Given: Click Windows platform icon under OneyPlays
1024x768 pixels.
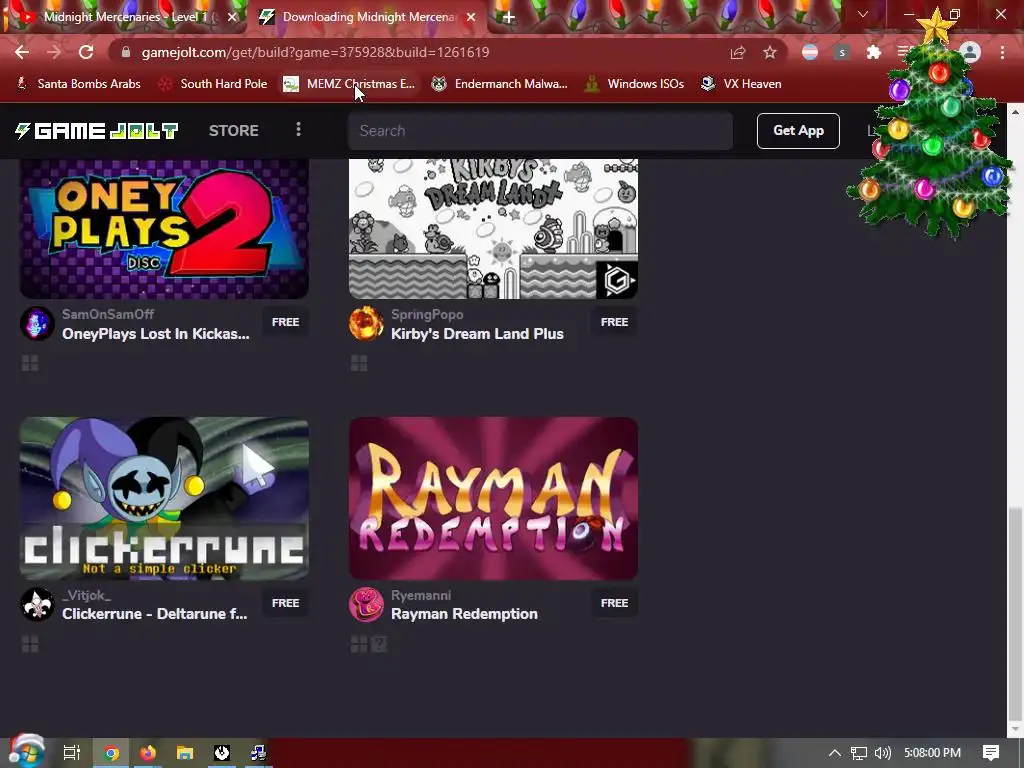Looking at the screenshot, I should click(x=30, y=363).
